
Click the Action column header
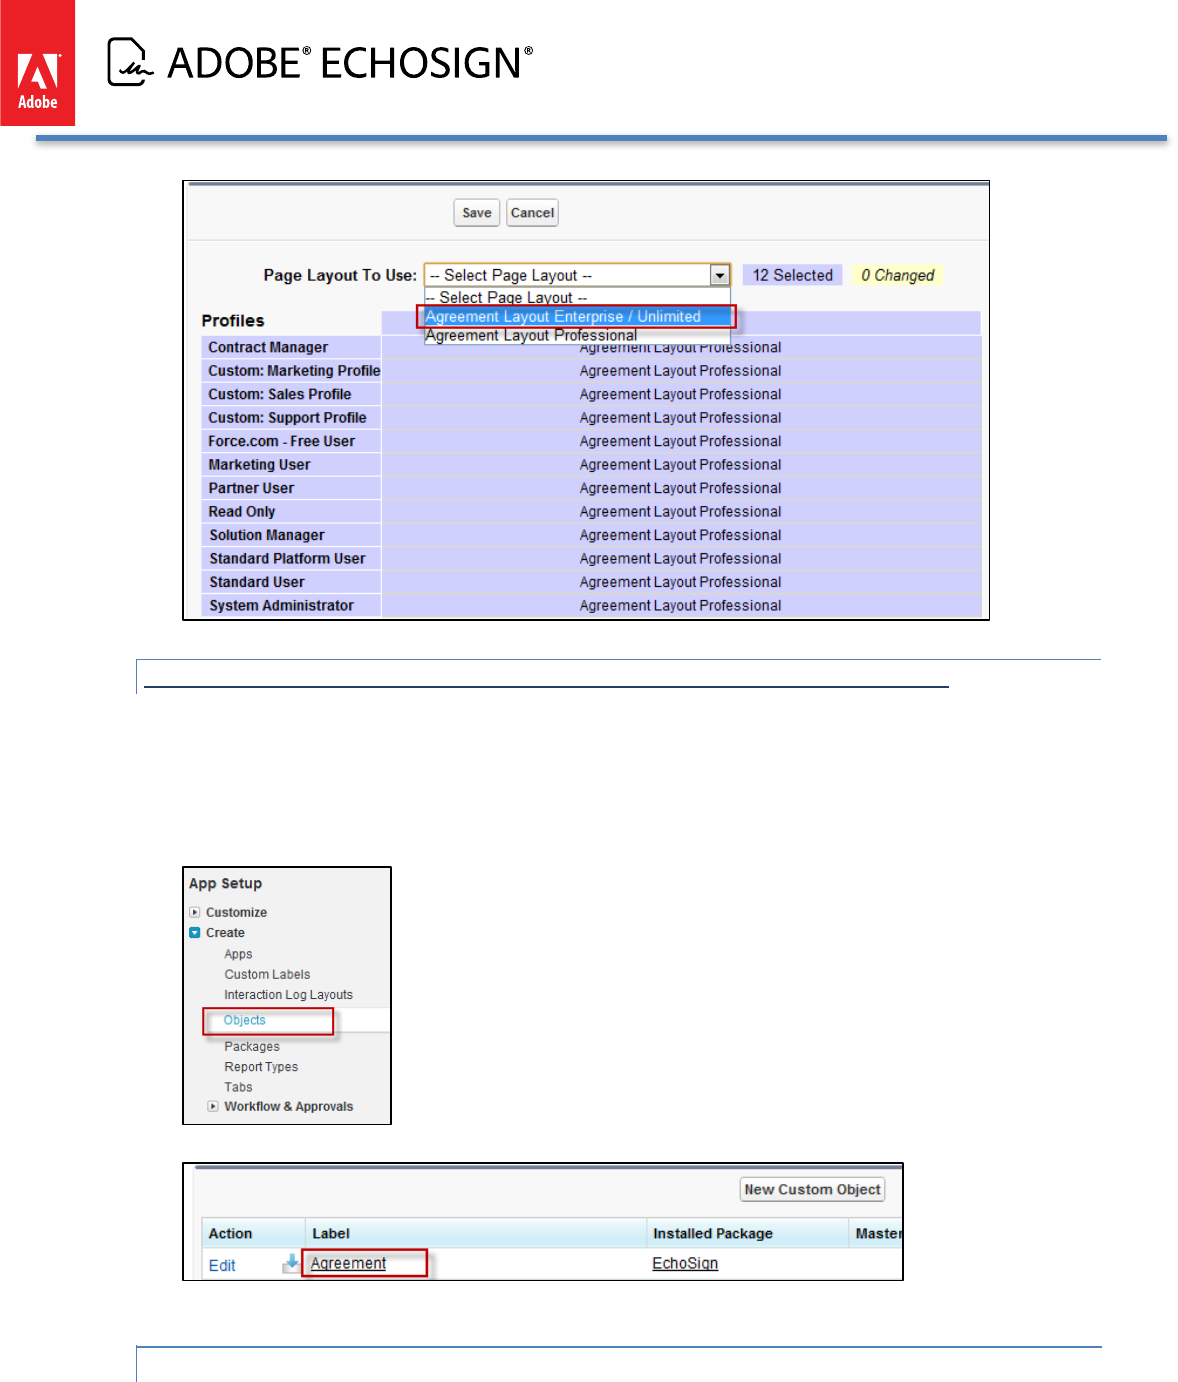pos(230,1234)
